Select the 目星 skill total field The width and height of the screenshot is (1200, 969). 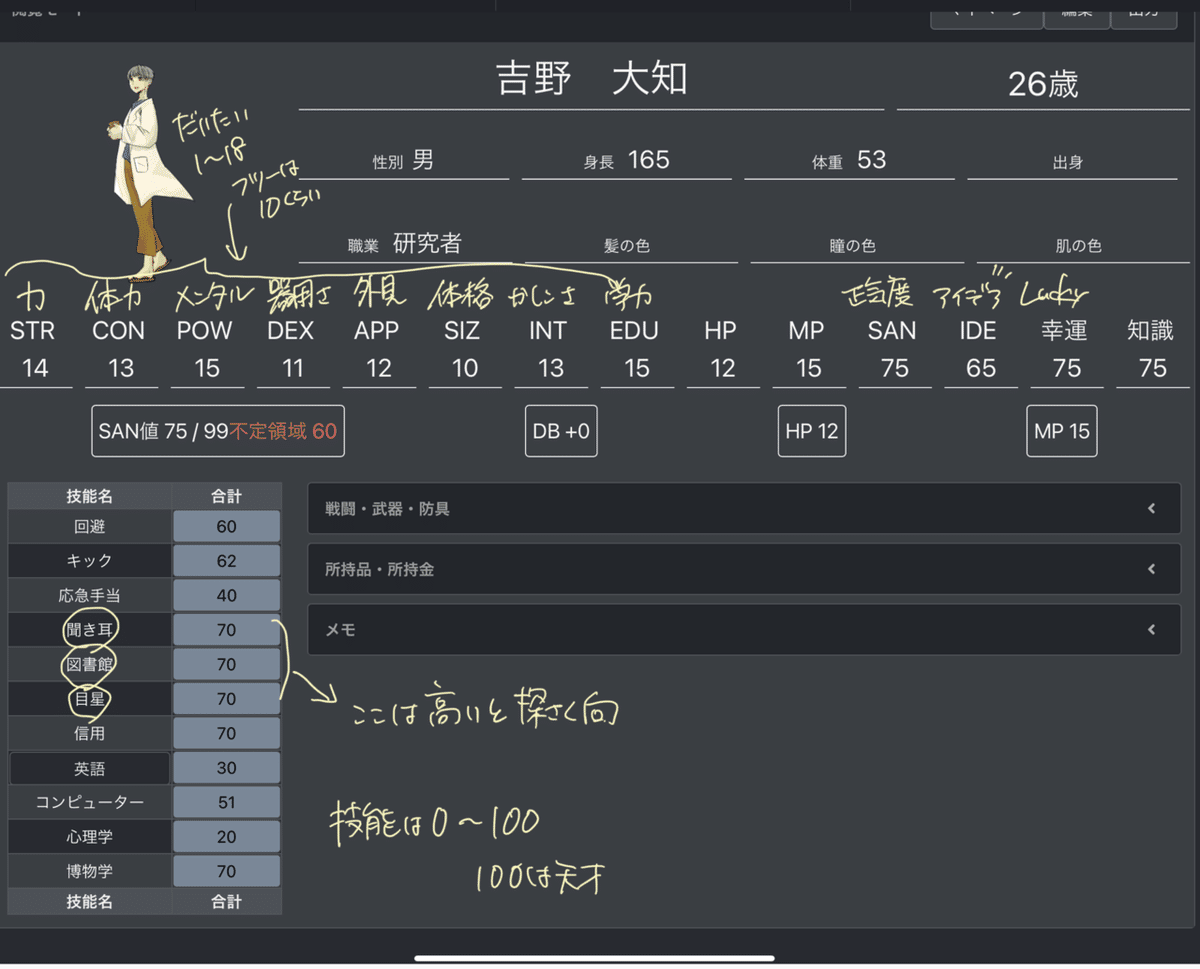tap(226, 698)
